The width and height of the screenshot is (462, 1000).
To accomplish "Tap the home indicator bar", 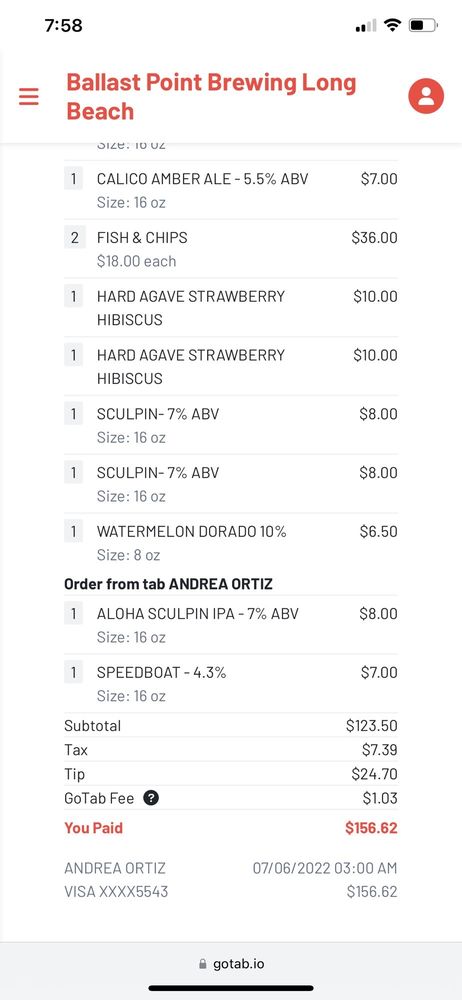I will pyautogui.click(x=231, y=988).
